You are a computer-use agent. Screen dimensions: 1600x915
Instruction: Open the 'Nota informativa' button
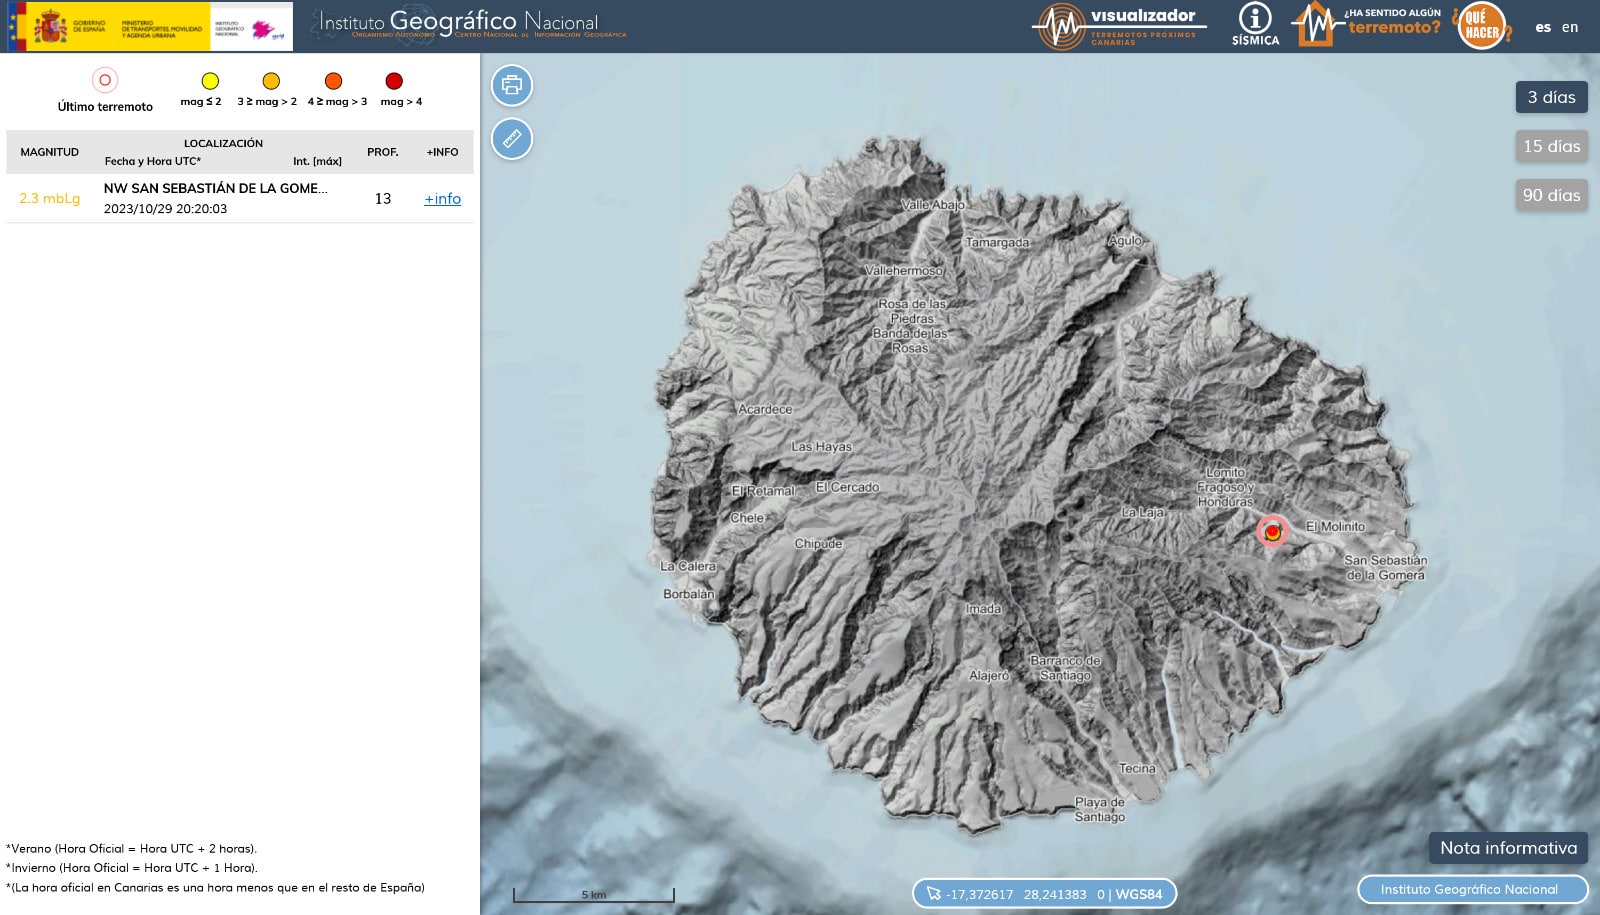click(x=1508, y=848)
